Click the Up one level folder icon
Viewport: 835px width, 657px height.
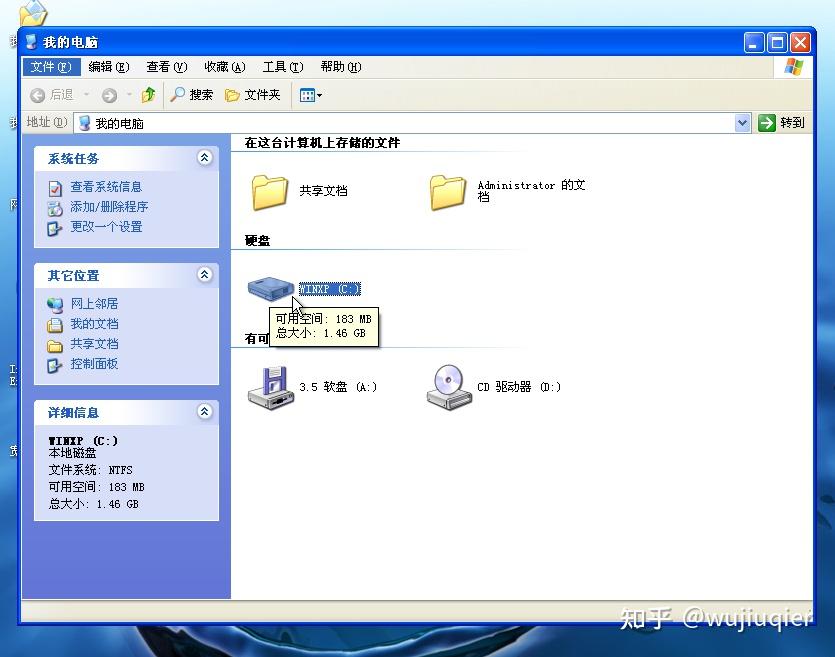click(x=148, y=95)
